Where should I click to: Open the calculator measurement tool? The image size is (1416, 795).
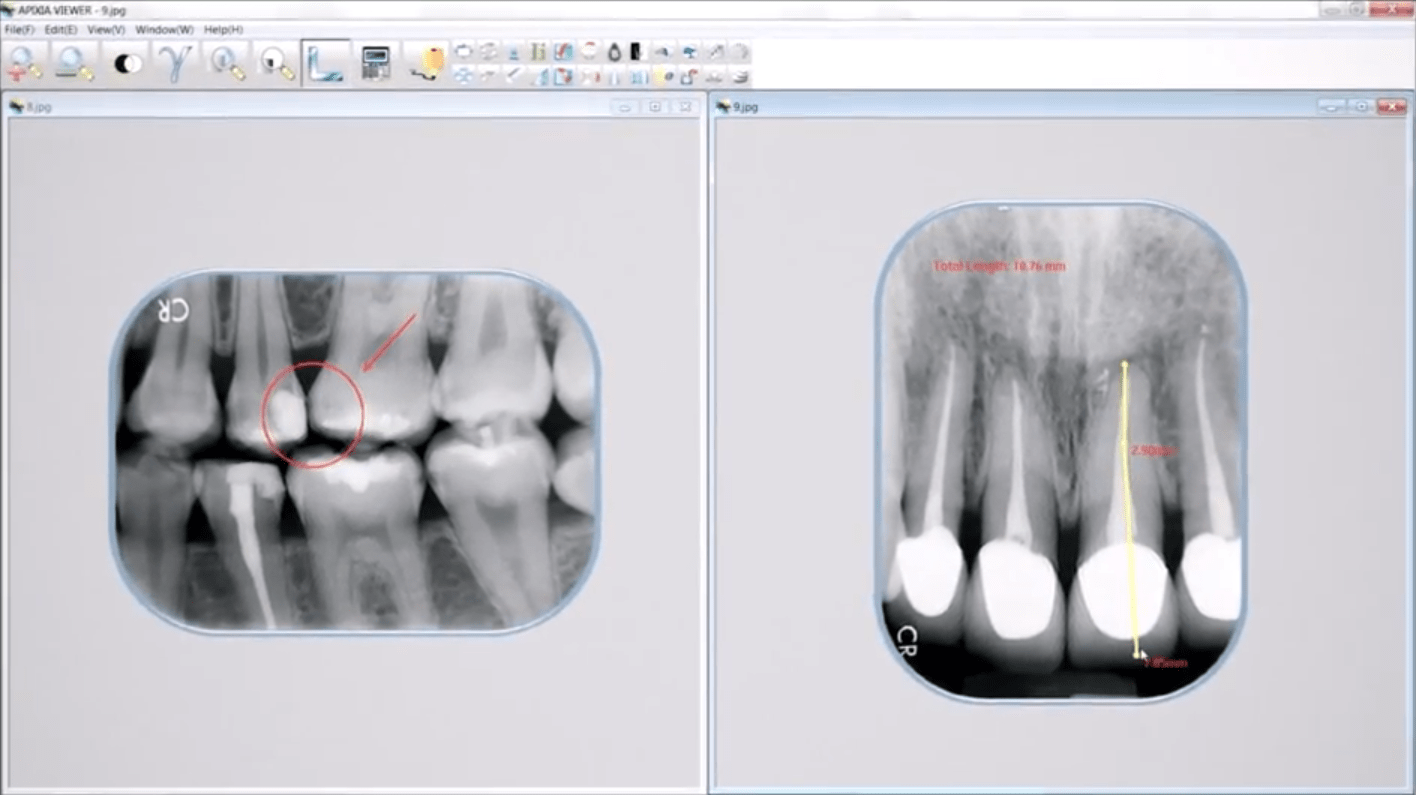tap(377, 60)
